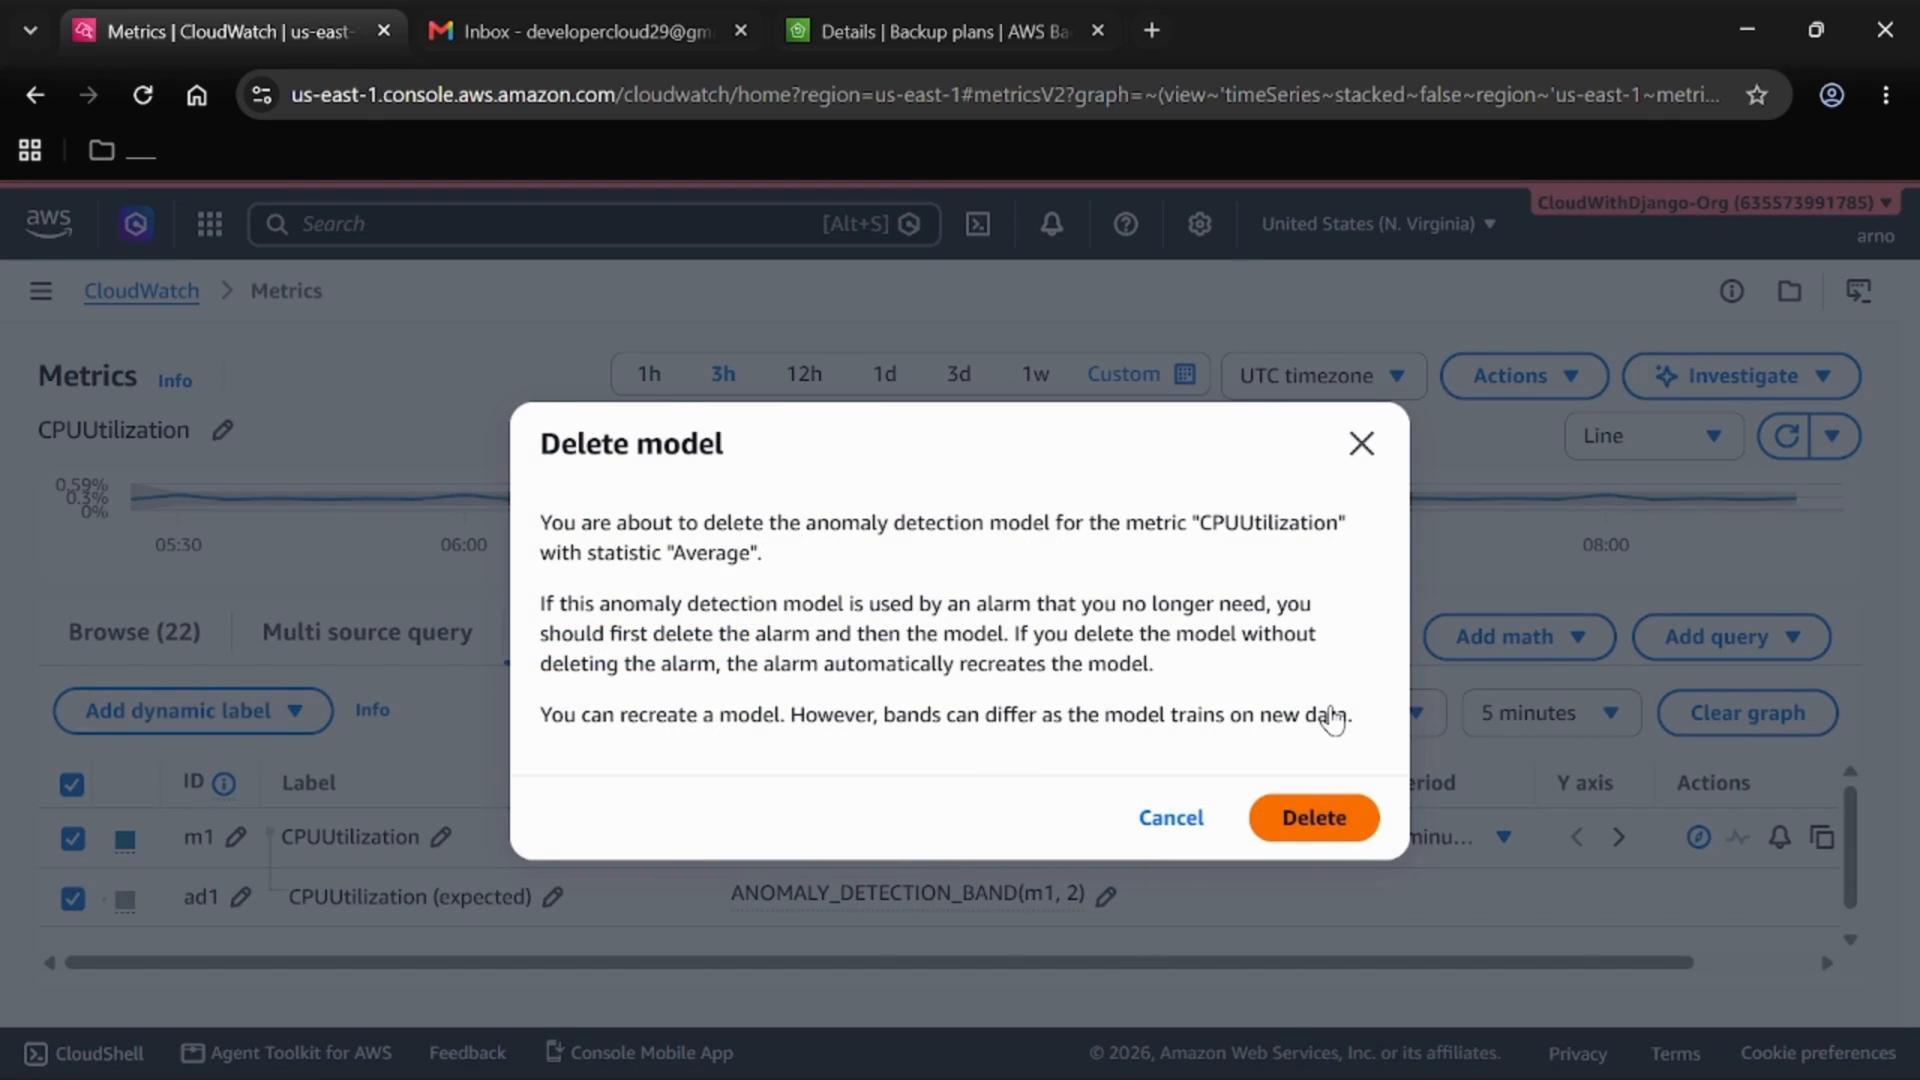Open the AWS notifications bell
Screen dimensions: 1920x1080
(1051, 224)
